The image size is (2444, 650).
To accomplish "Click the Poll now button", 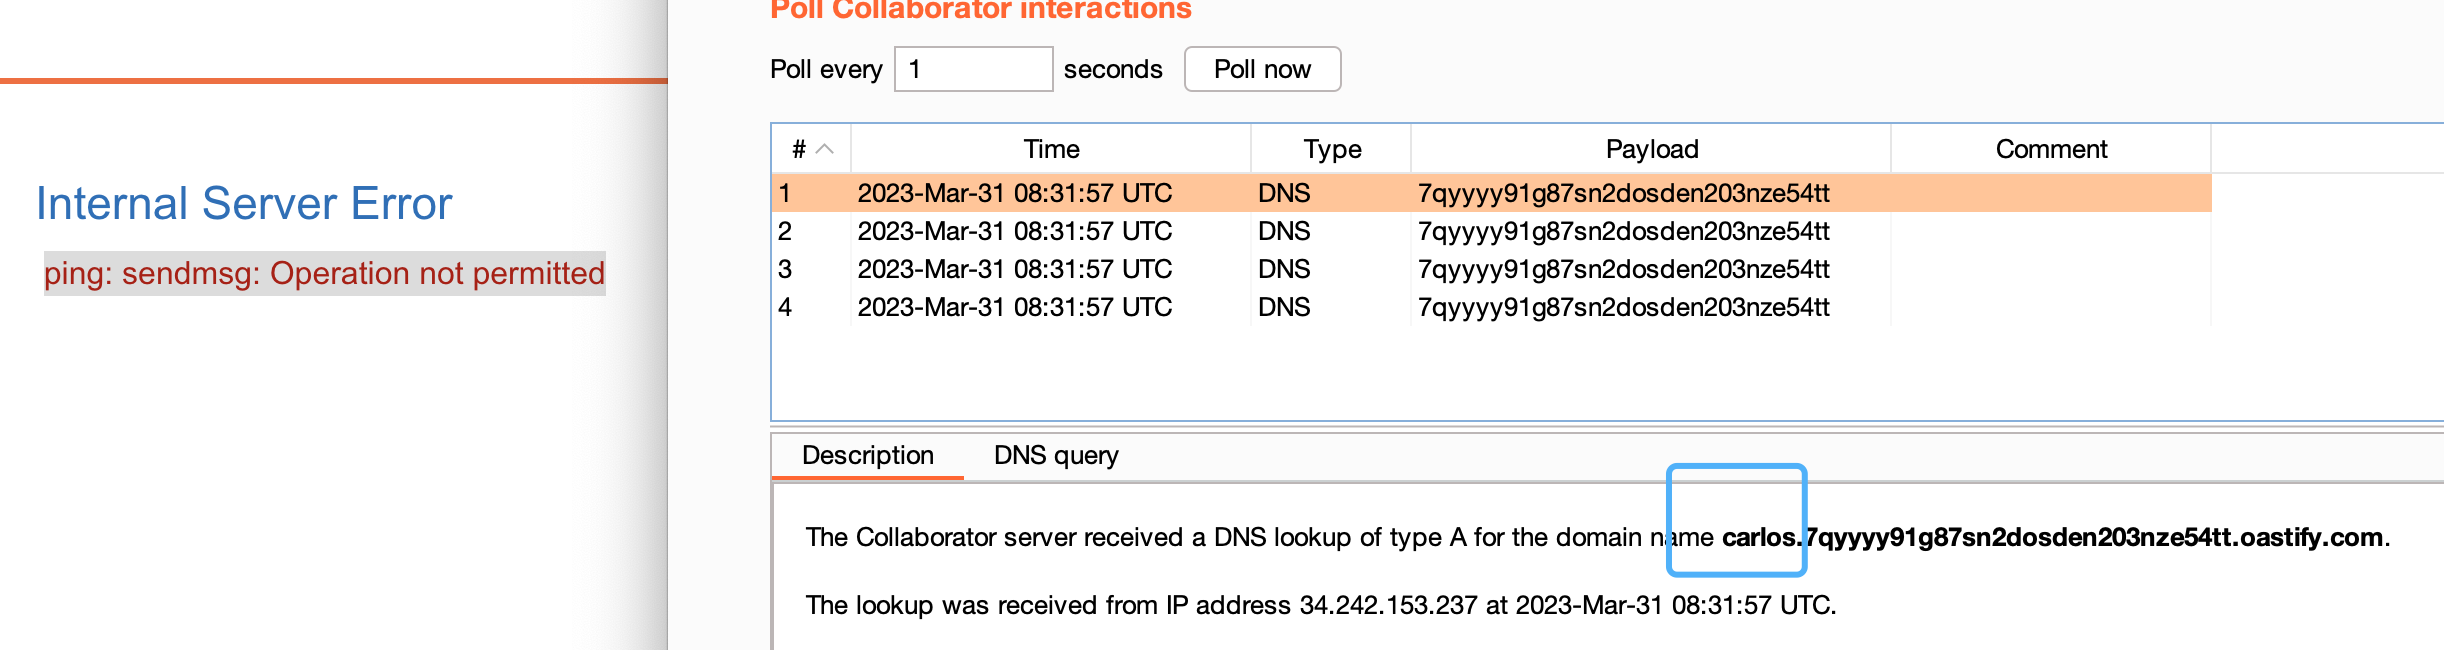I will (1262, 69).
